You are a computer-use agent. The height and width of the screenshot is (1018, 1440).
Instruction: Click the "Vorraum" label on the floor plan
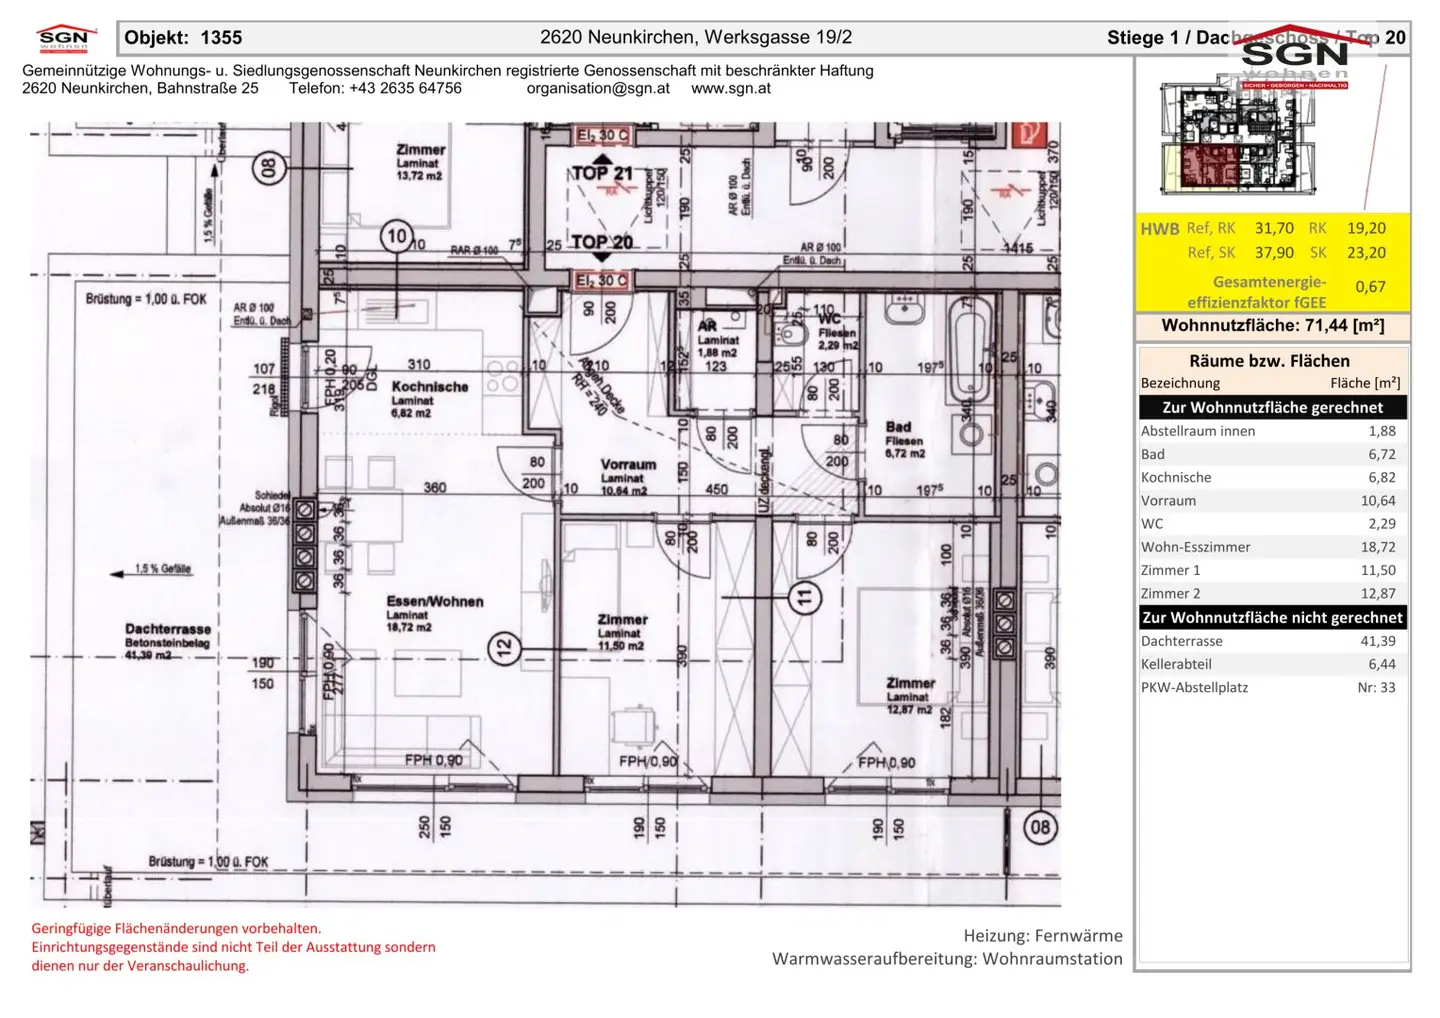[x=628, y=465]
